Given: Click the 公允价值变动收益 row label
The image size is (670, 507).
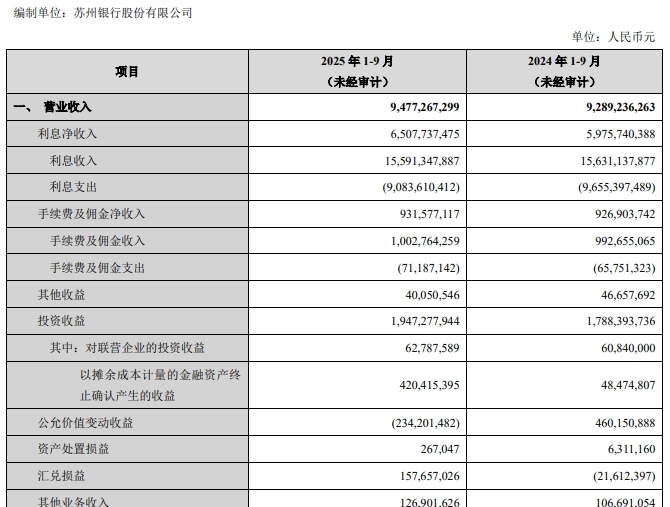Looking at the screenshot, I should (x=85, y=423).
